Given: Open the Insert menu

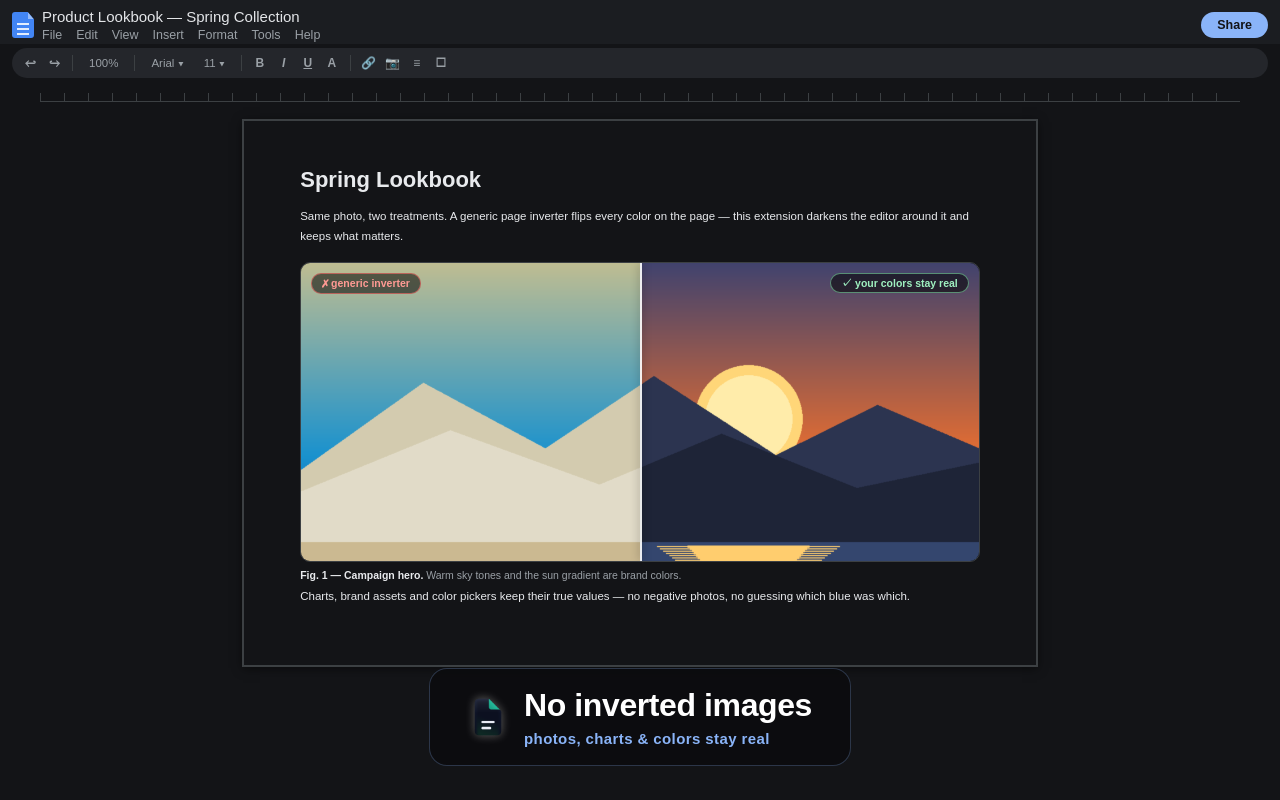Looking at the screenshot, I should coord(168,35).
